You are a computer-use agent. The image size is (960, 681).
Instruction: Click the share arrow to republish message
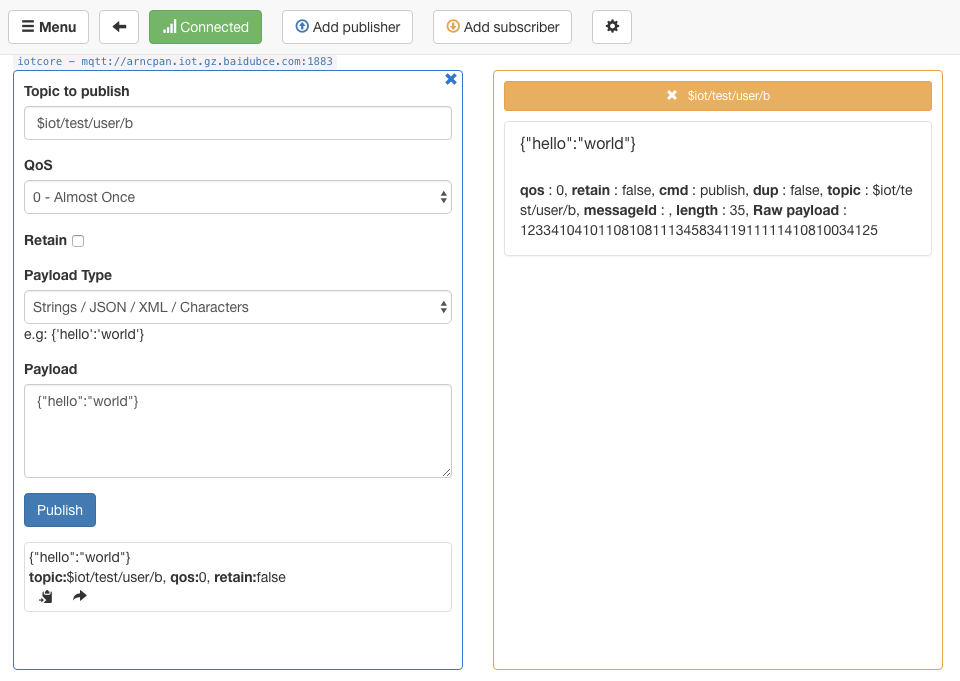[x=80, y=597]
